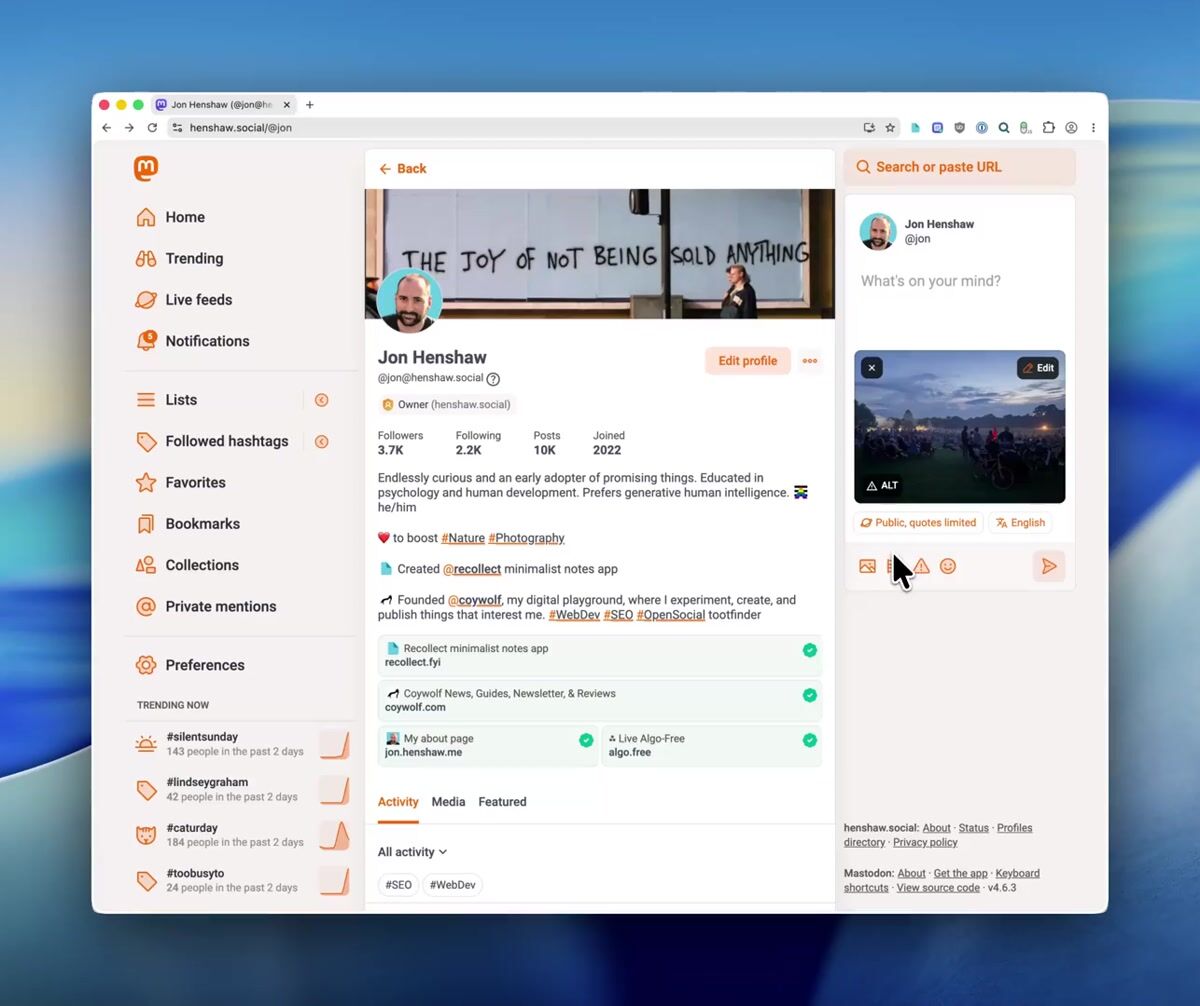Click the send post paper-plane button
The image size is (1200, 1006).
tap(1049, 567)
